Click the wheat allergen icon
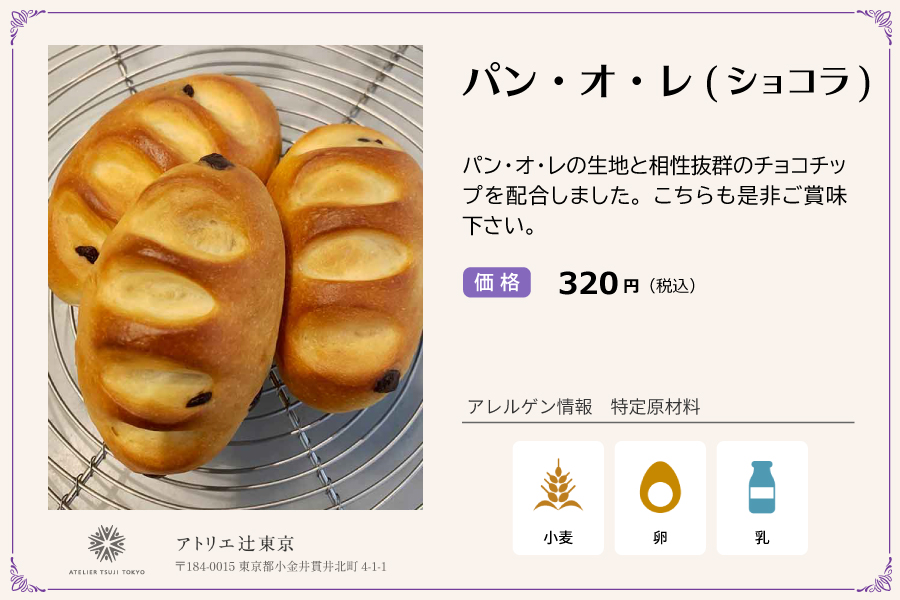Screen dimensions: 900x600 [x=558, y=486]
